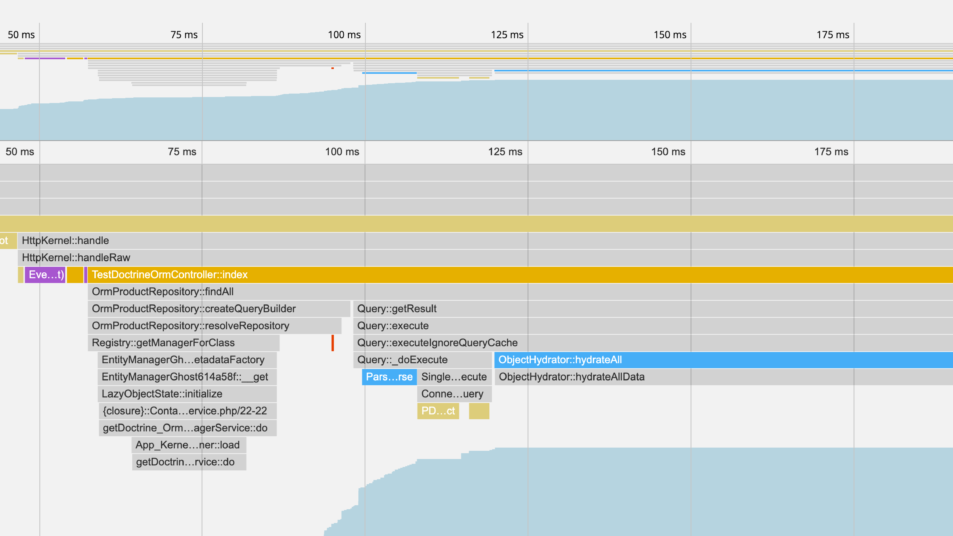Click the Registry::getManagerForClass span
Viewport: 953px width, 536px height.
pos(163,343)
